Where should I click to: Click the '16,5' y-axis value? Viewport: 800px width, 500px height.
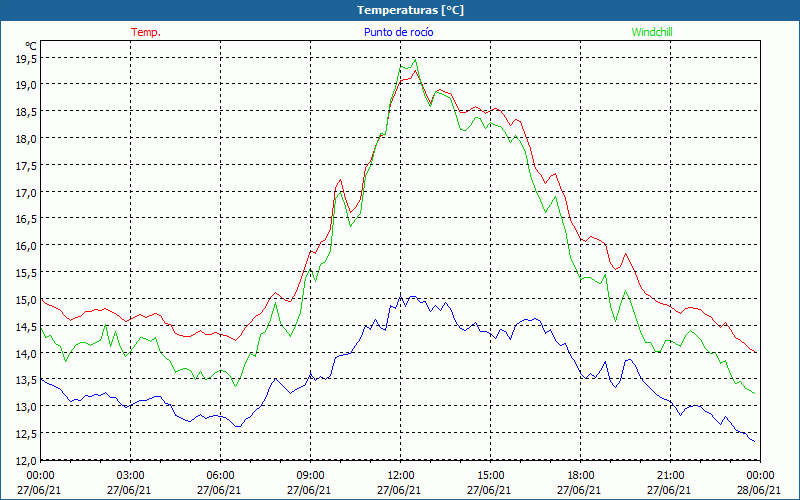(x=26, y=219)
